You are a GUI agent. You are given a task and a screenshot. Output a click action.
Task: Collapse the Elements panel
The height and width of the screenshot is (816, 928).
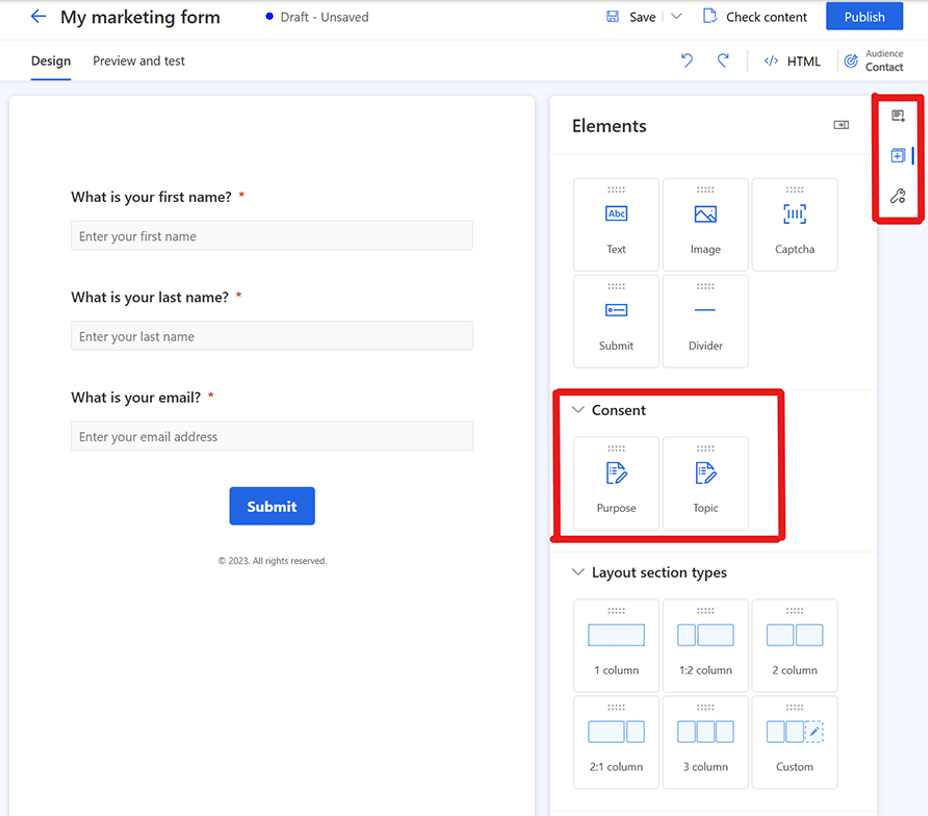(x=841, y=125)
